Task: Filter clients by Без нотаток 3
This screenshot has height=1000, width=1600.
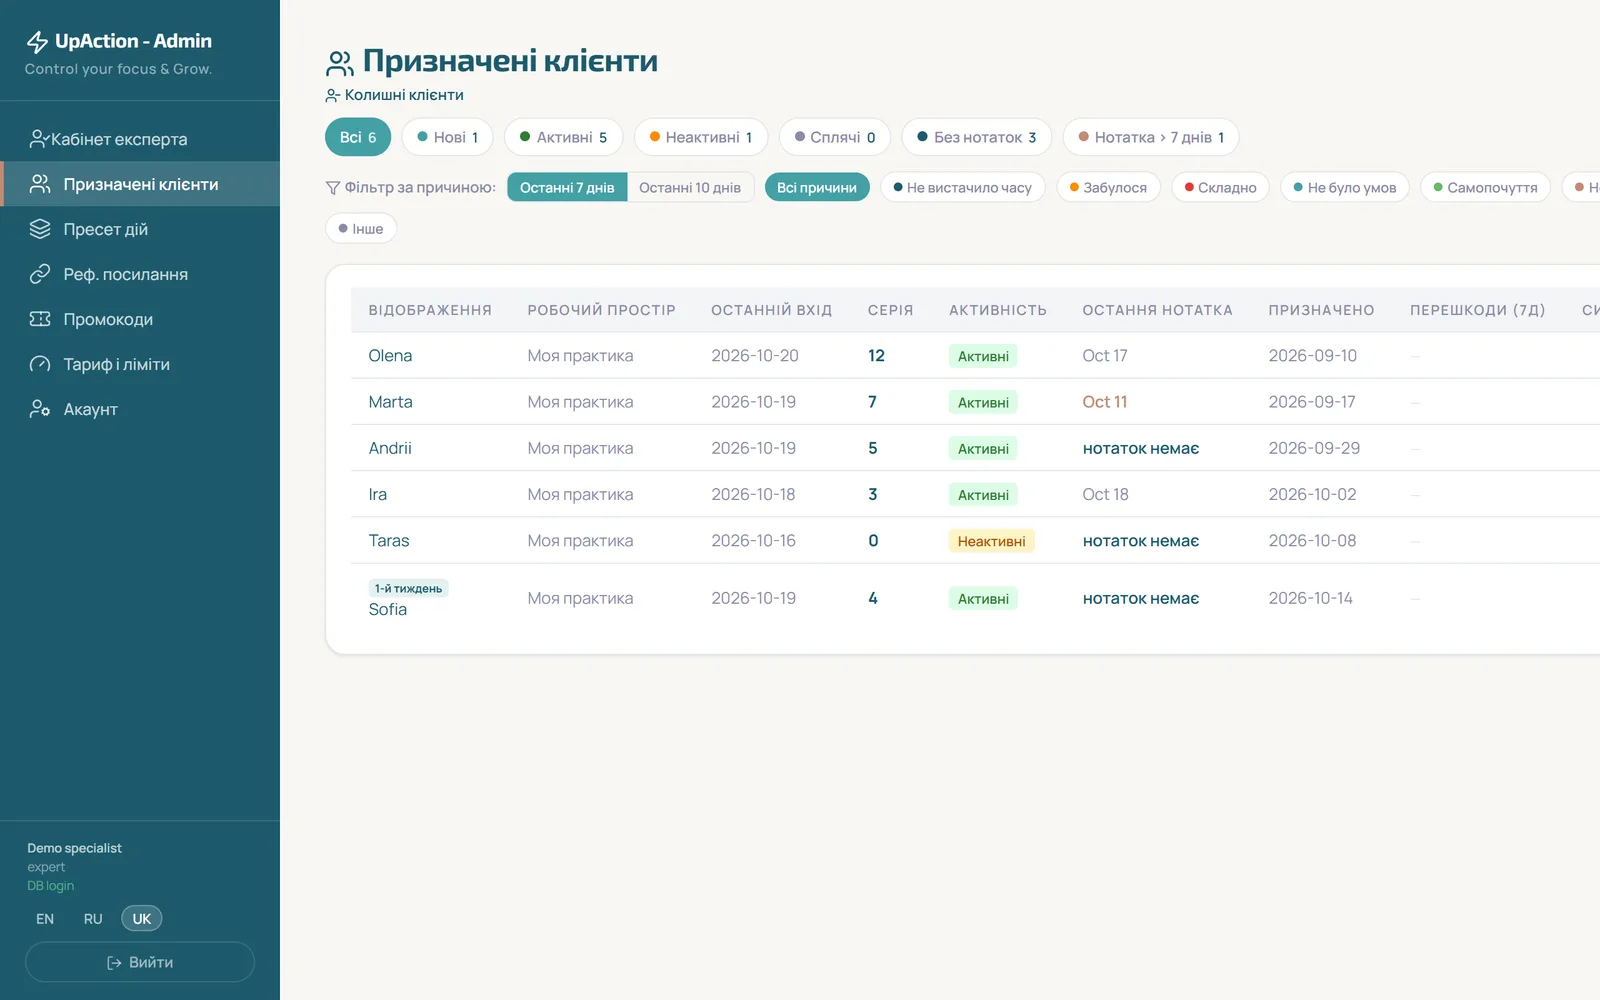Action: click(976, 137)
